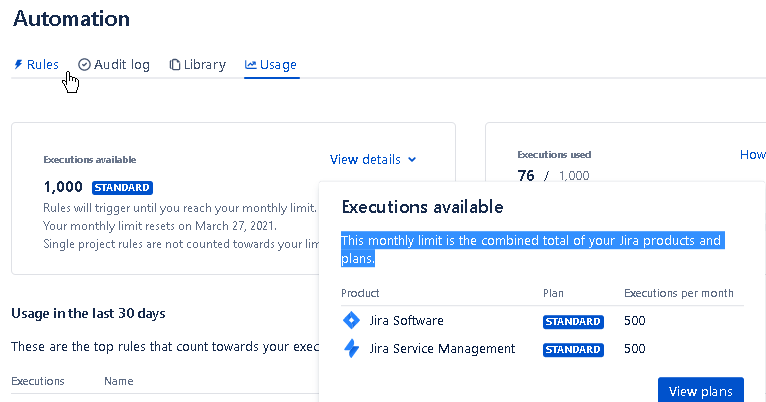Click the Executions per month column header
The height and width of the screenshot is (402, 766).
coord(679,293)
